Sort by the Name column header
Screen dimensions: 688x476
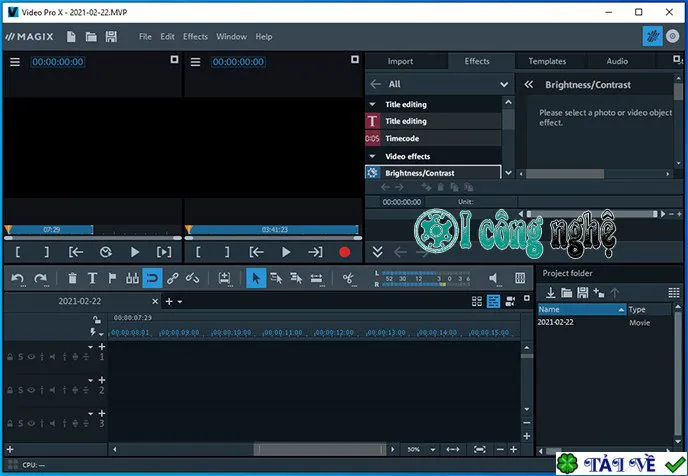tap(582, 310)
